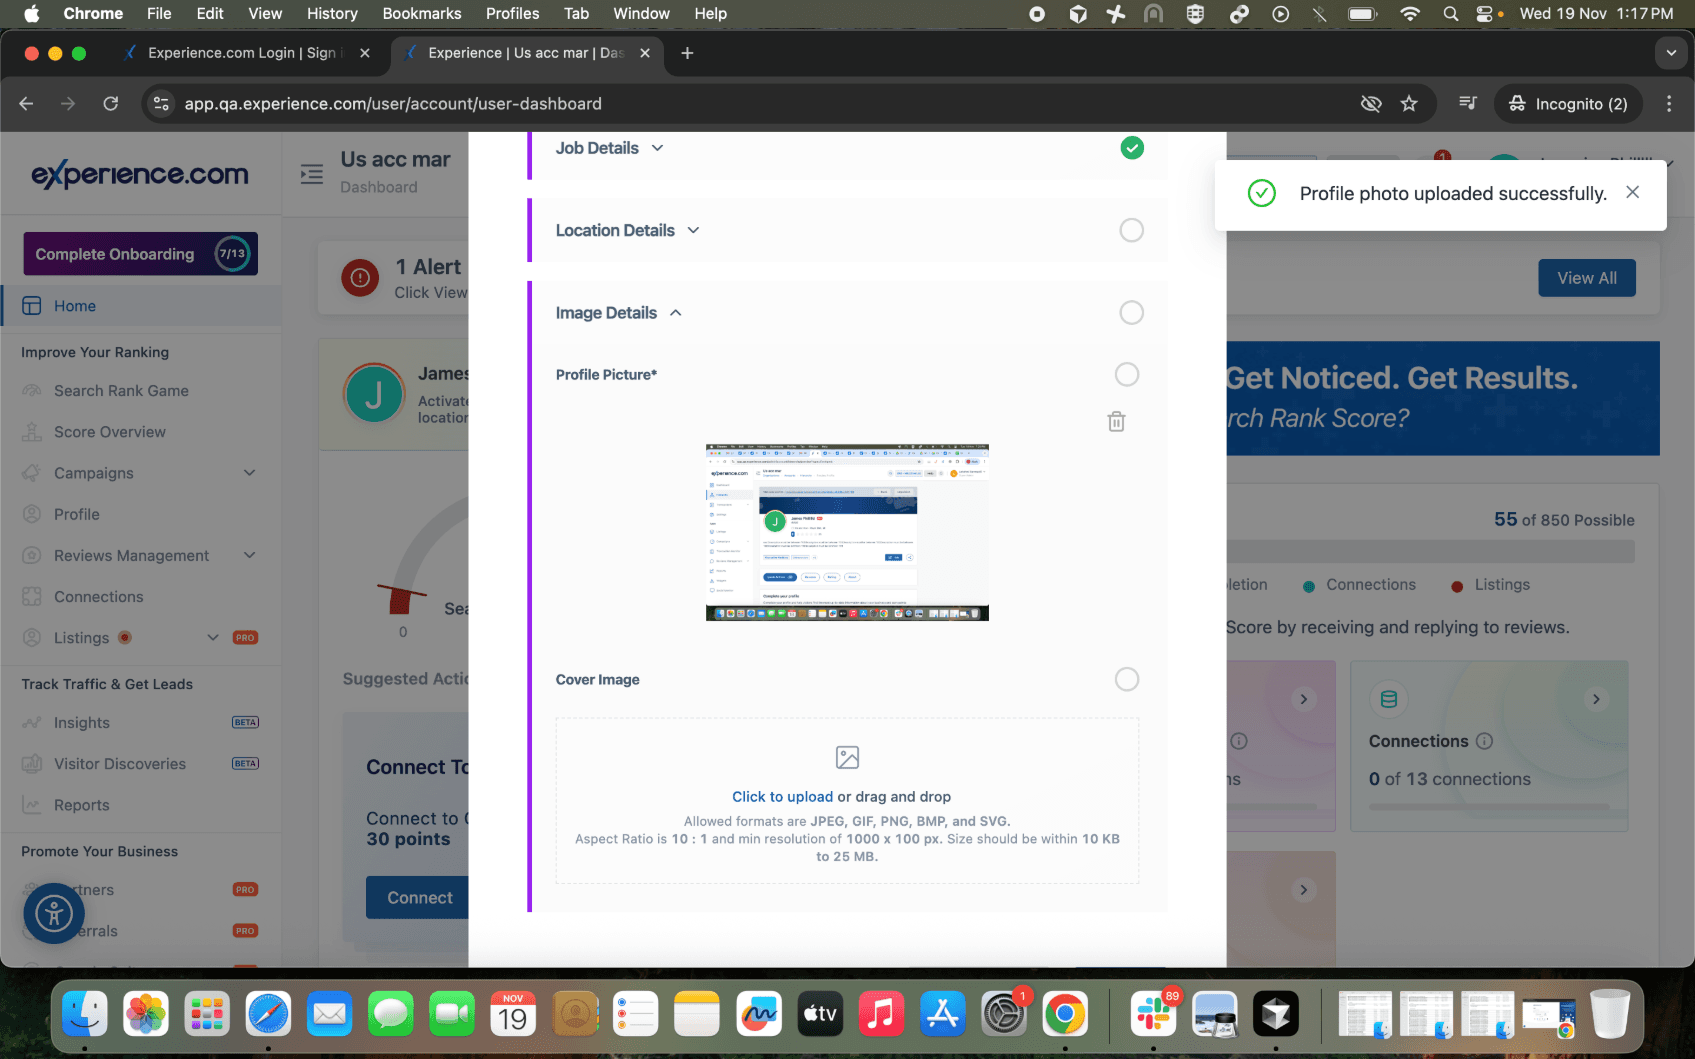The height and width of the screenshot is (1059, 1695).
Task: Click the Job Details green checkmark
Action: (1132, 148)
